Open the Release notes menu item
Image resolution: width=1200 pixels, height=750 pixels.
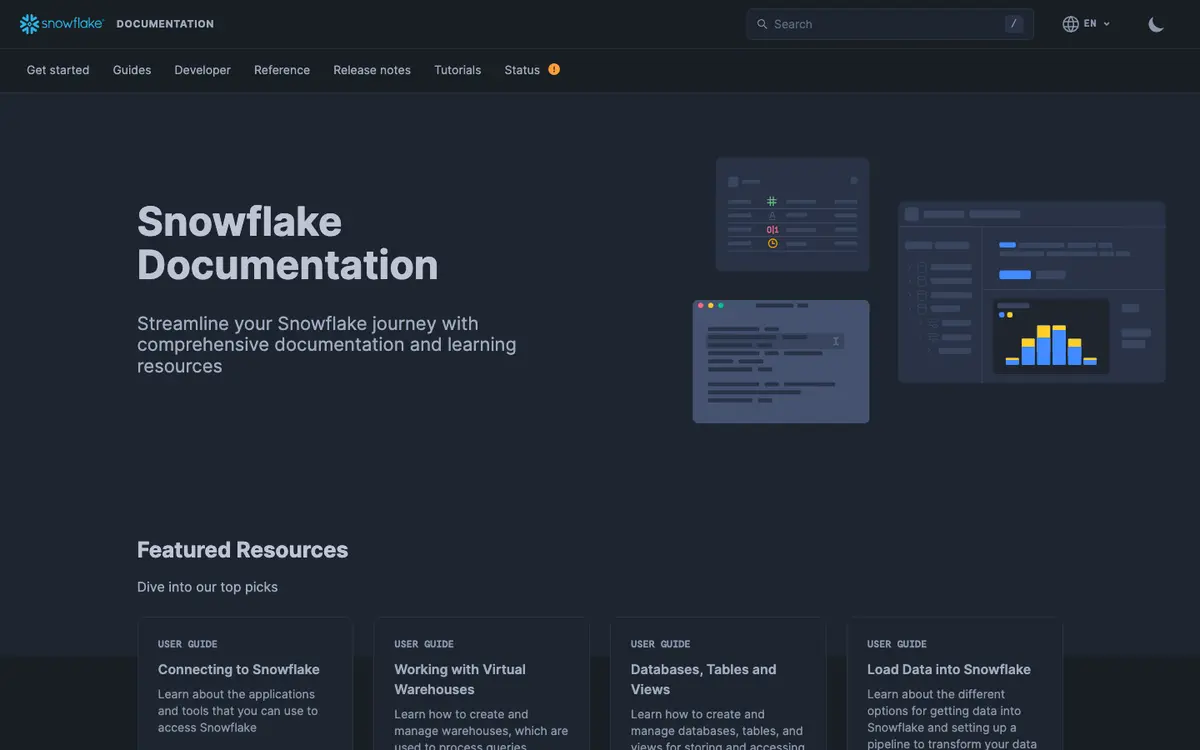pyautogui.click(x=372, y=70)
